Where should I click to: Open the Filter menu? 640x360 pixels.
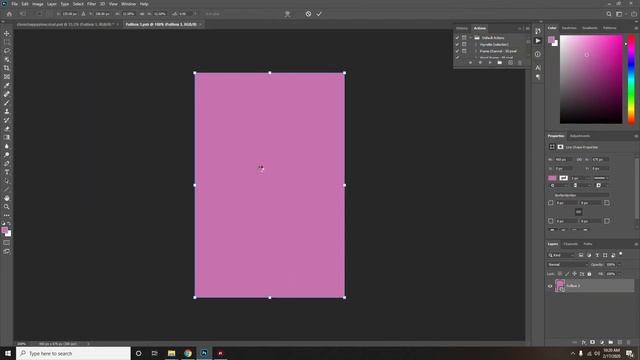(91, 4)
